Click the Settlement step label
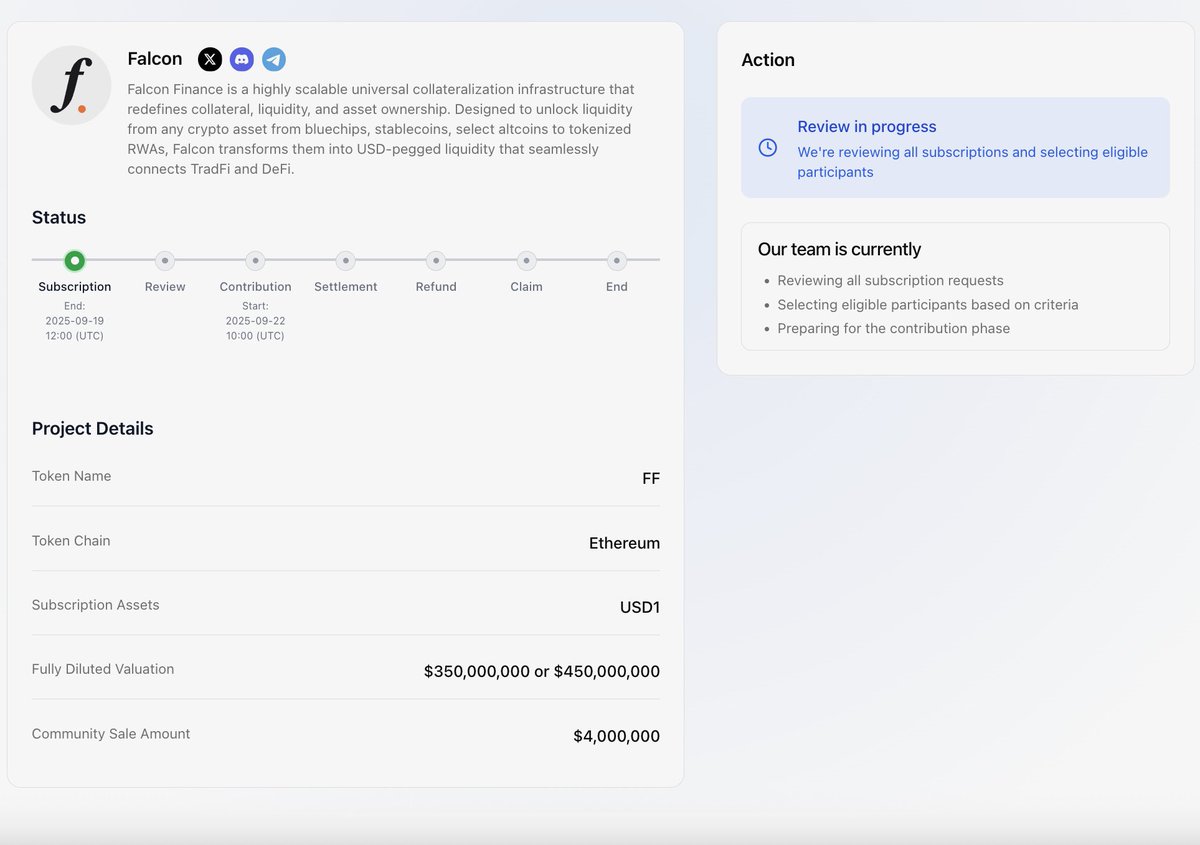This screenshot has height=845, width=1200. click(346, 287)
